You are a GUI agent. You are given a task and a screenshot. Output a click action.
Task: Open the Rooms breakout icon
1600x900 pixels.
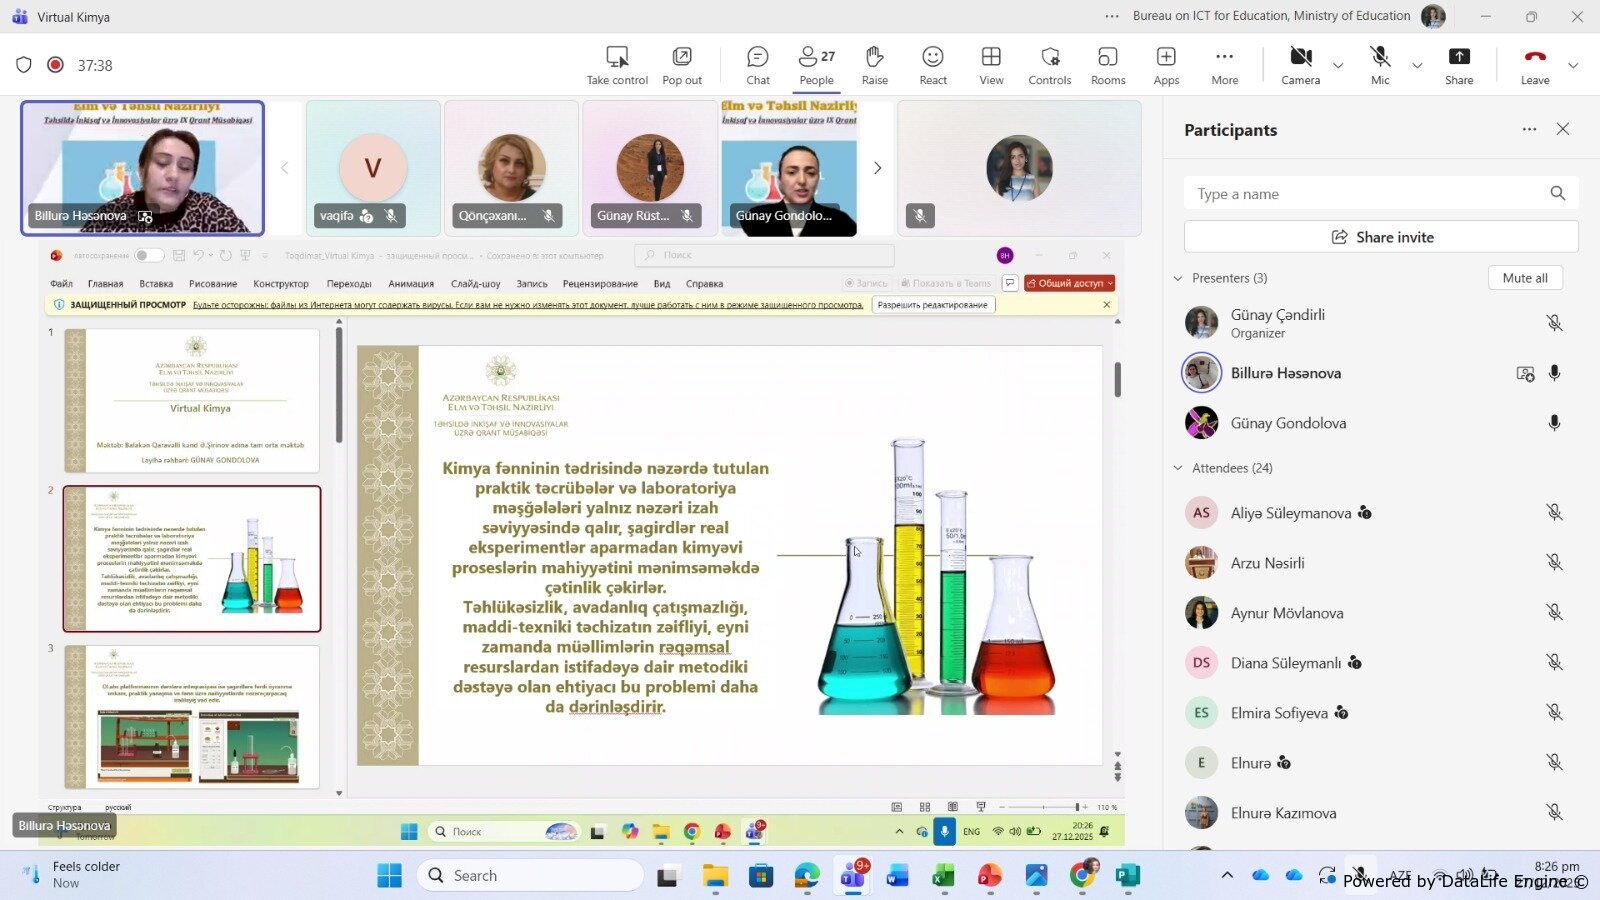(x=1107, y=65)
